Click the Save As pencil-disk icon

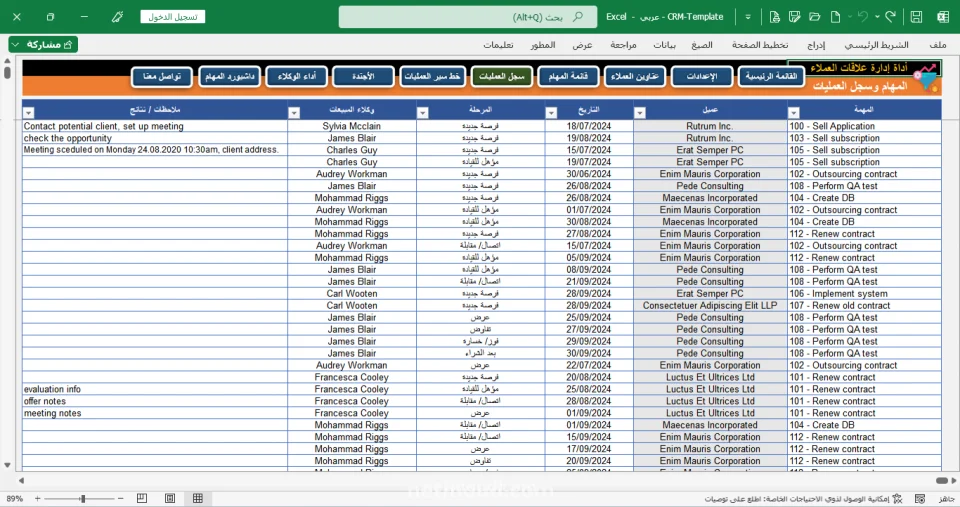[x=795, y=17]
